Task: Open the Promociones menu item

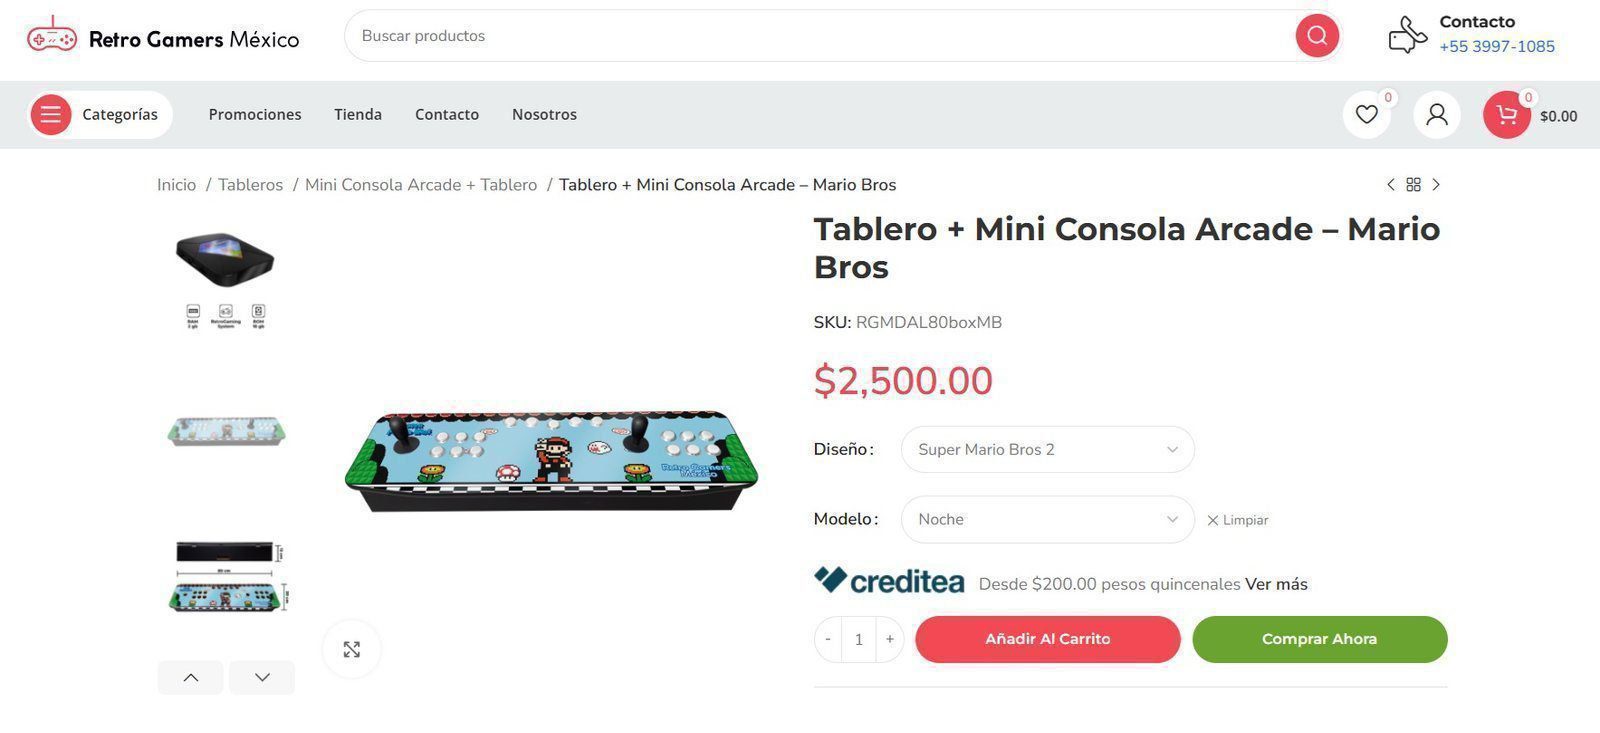Action: (x=255, y=115)
